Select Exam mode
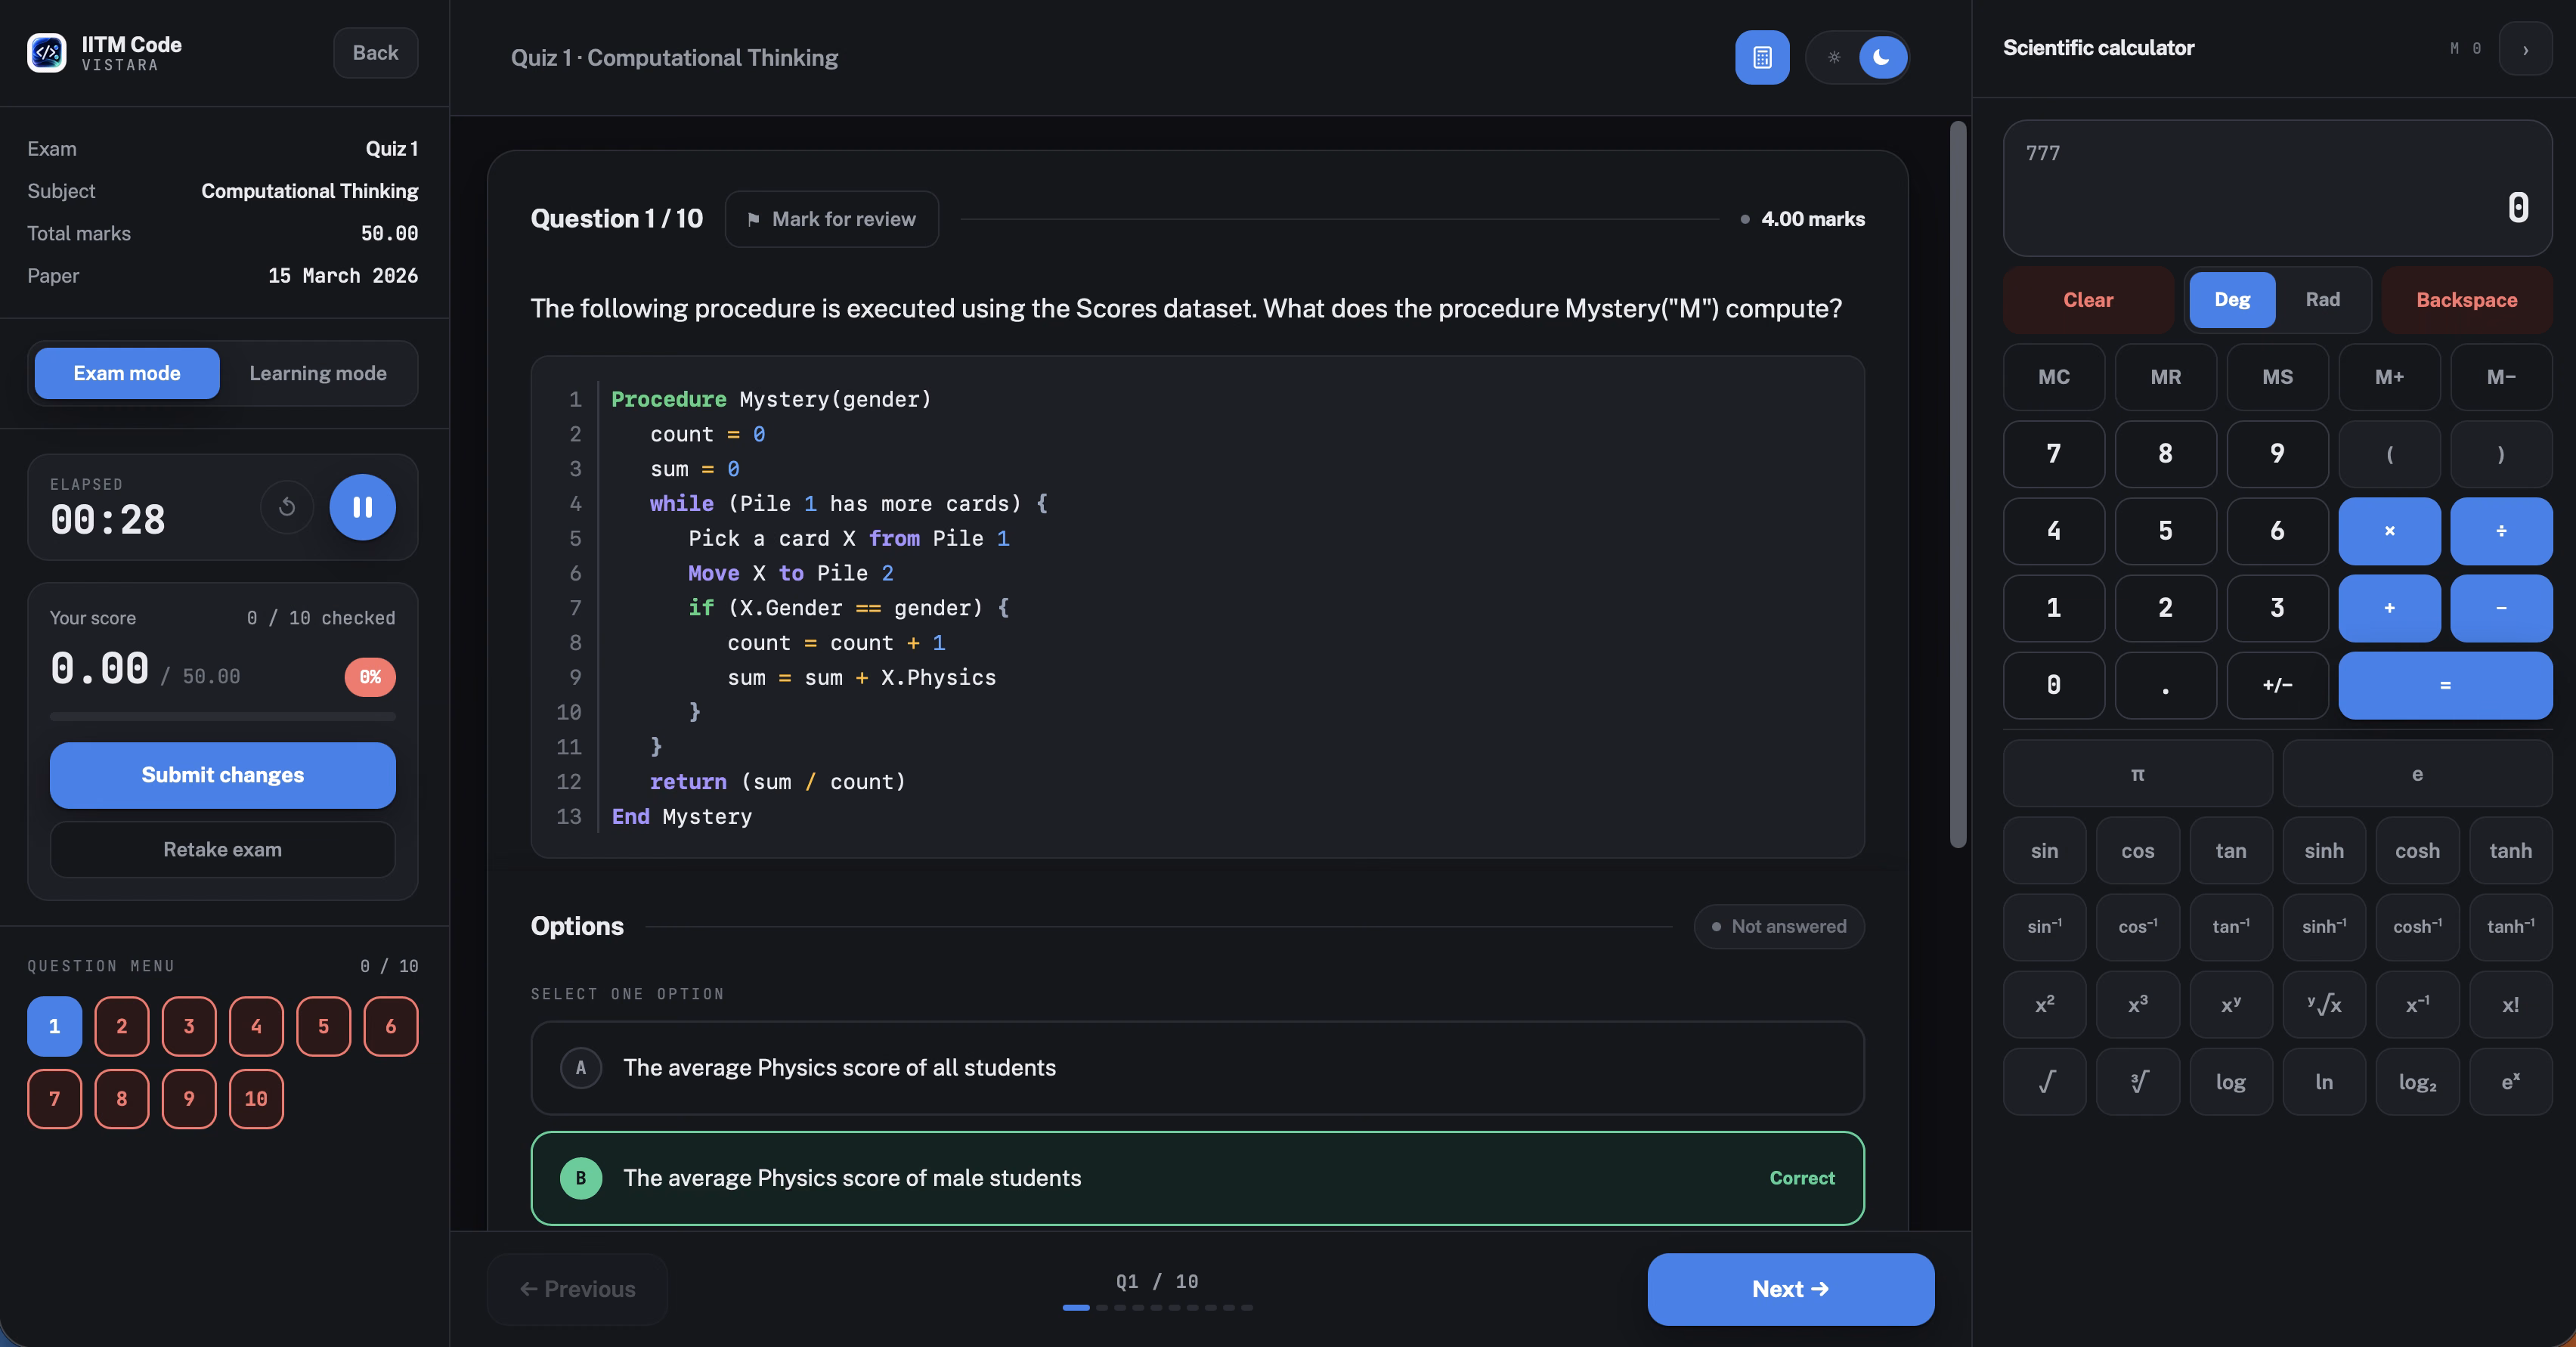This screenshot has width=2576, height=1347. pos(127,373)
